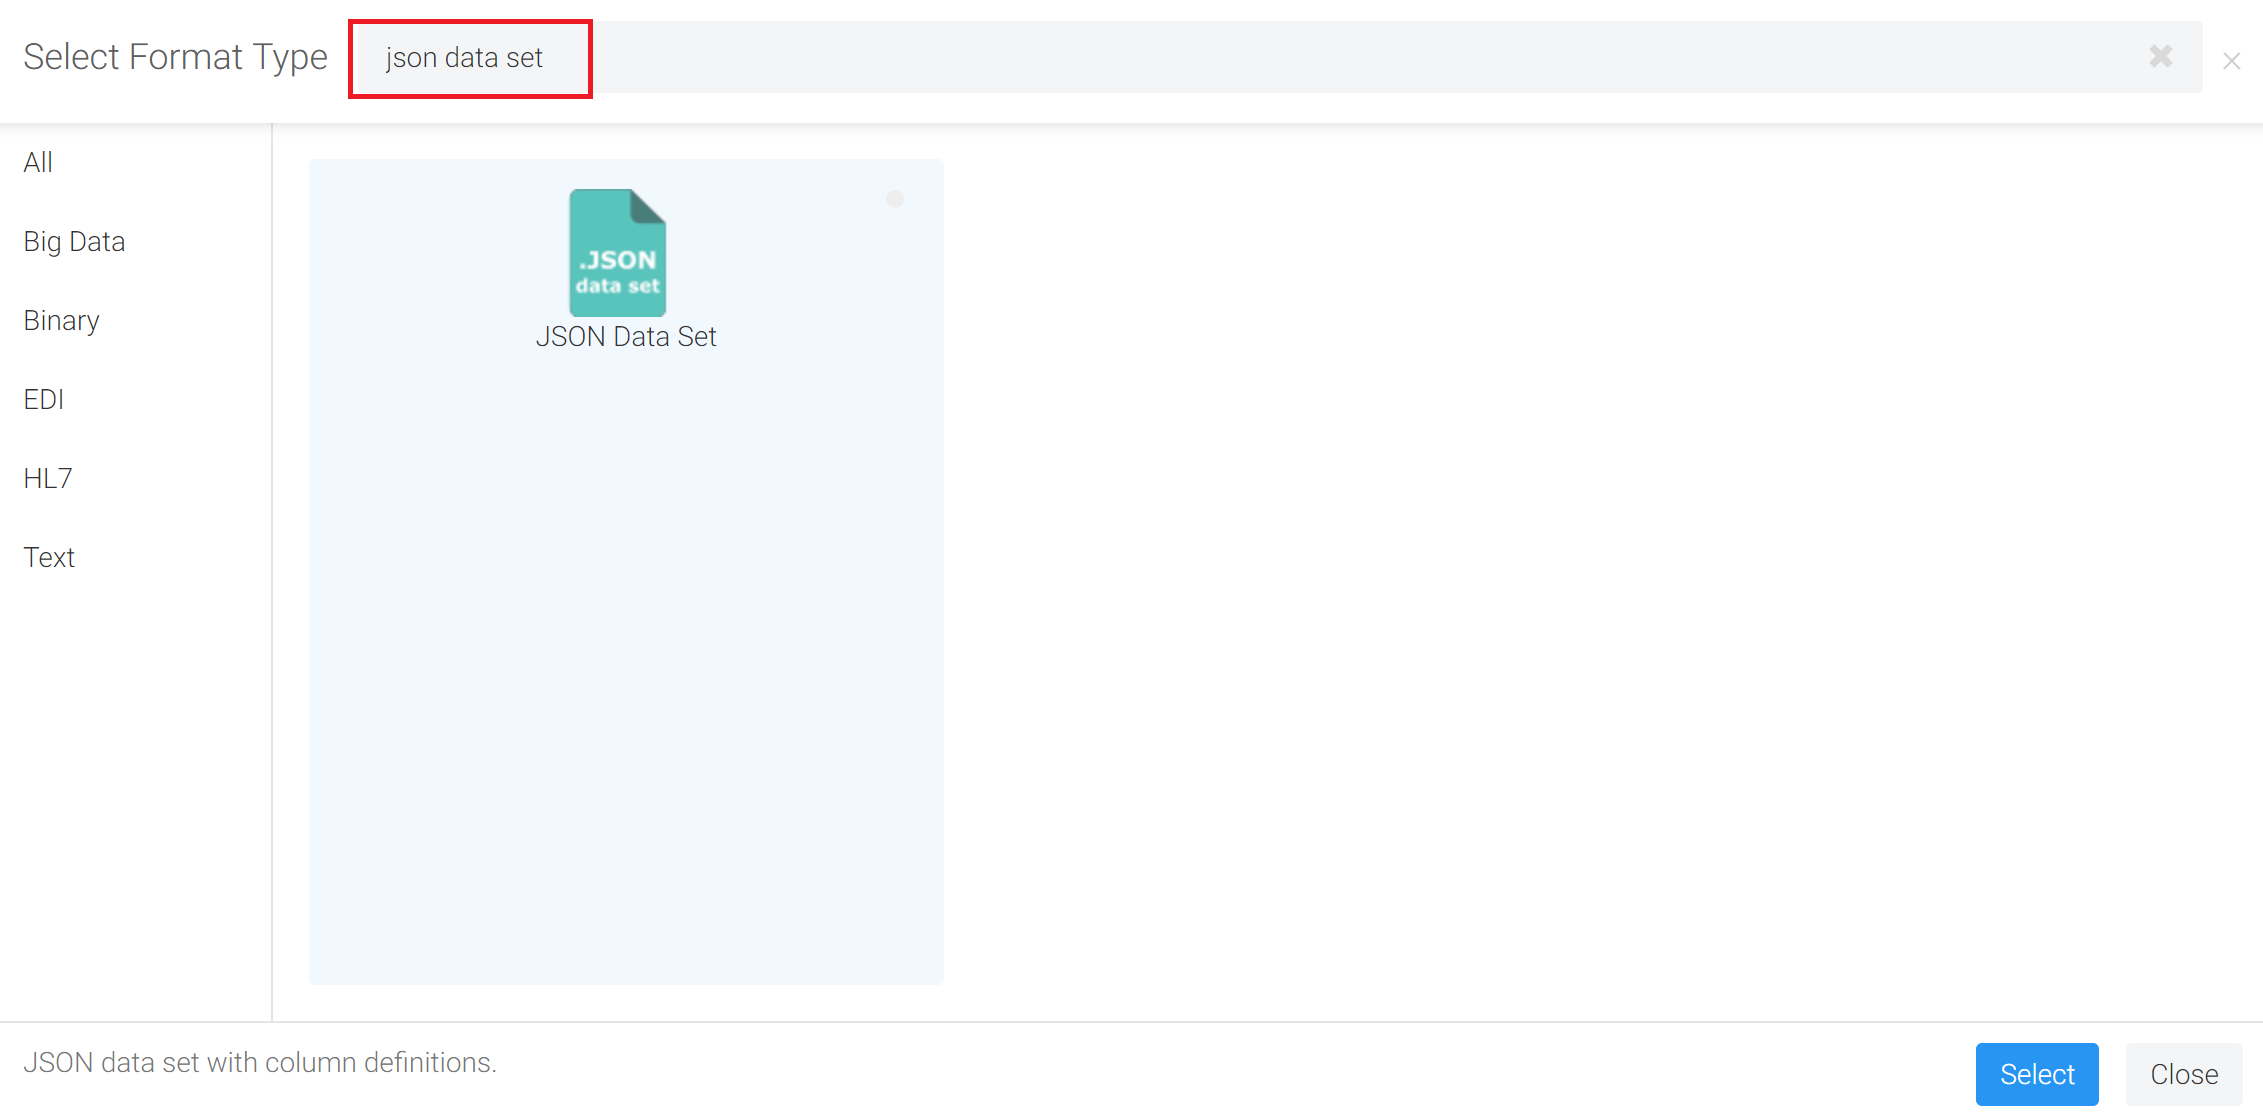Click the empty lower area of the JSON card

click(626, 700)
